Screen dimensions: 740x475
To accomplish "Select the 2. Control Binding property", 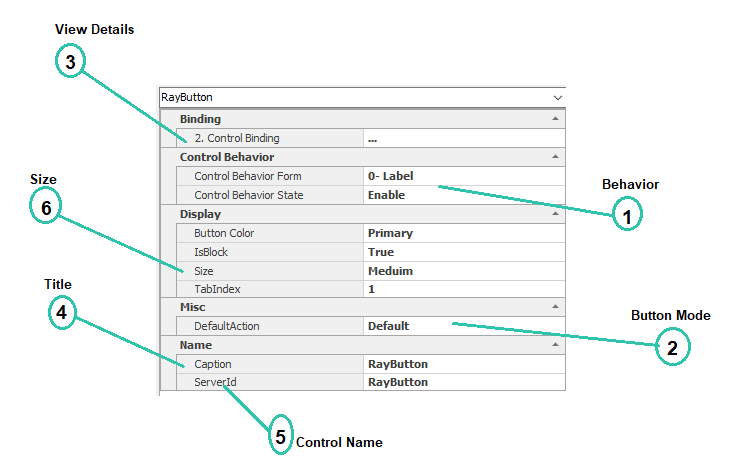I will pos(237,138).
